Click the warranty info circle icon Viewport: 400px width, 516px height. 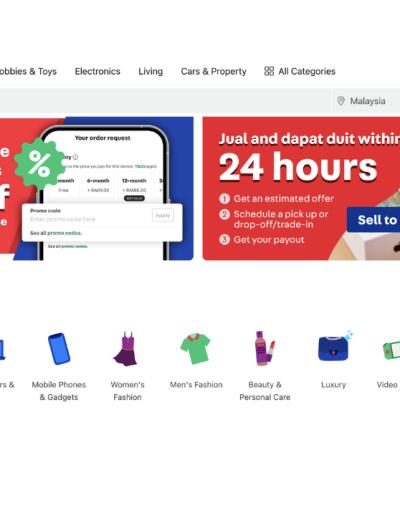(75, 157)
